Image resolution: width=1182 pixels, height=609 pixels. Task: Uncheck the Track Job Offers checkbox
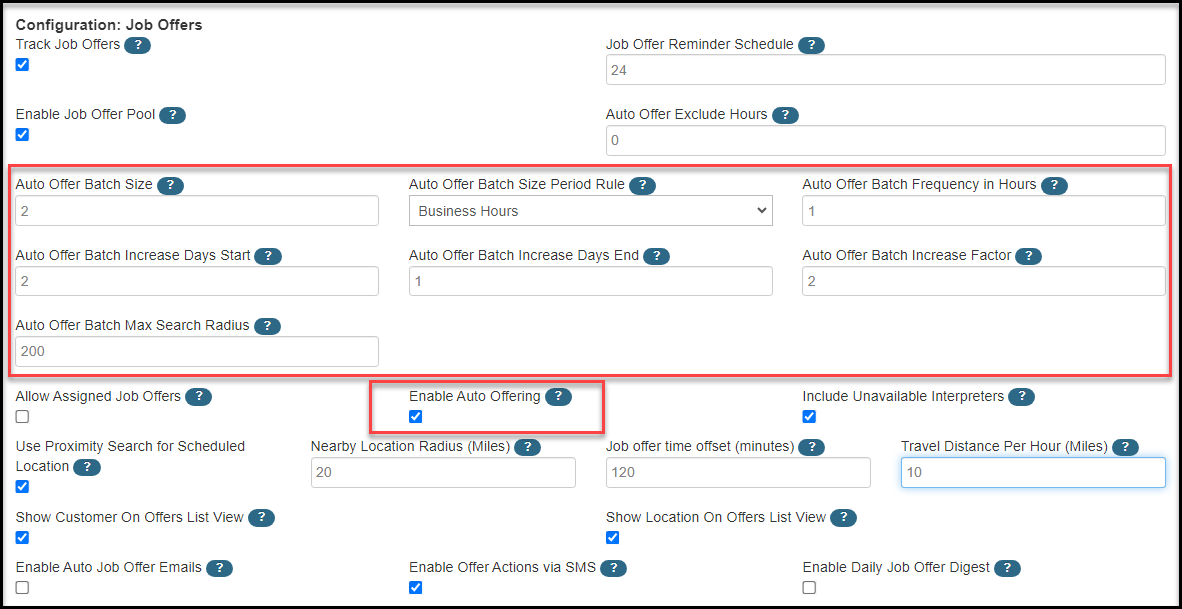point(22,64)
